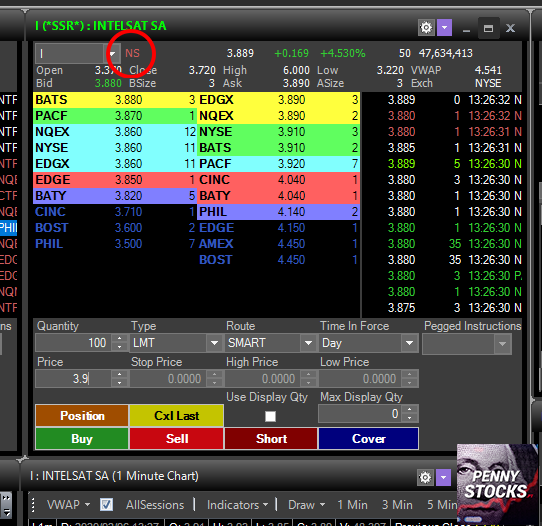542x526 pixels.
Task: Select the EDGX 3.890 ask row
Action: (279, 100)
